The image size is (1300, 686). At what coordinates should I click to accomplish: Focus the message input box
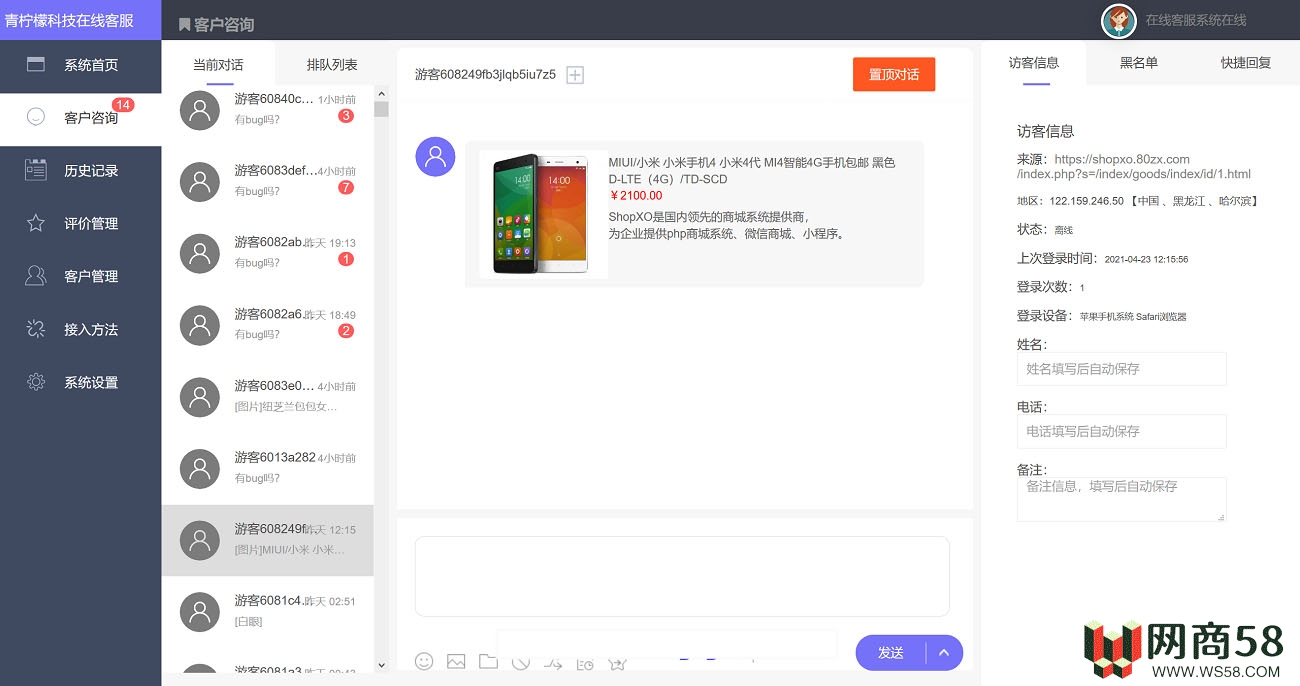682,576
